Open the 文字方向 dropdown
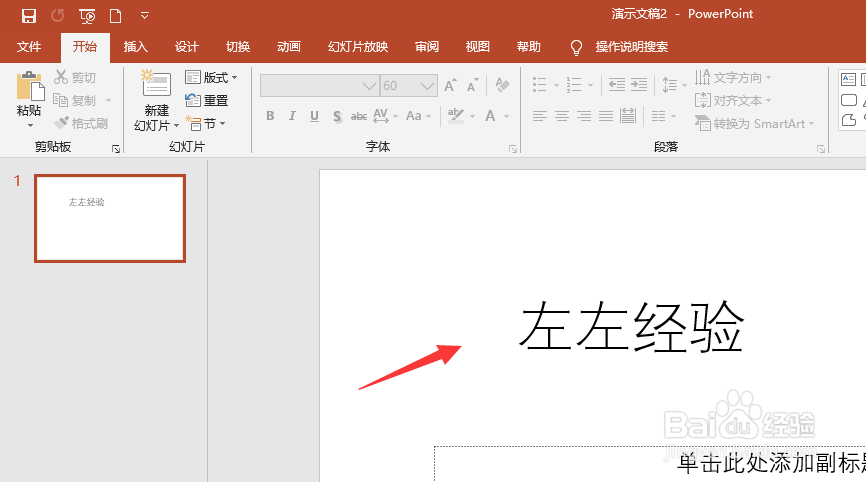 click(x=733, y=77)
